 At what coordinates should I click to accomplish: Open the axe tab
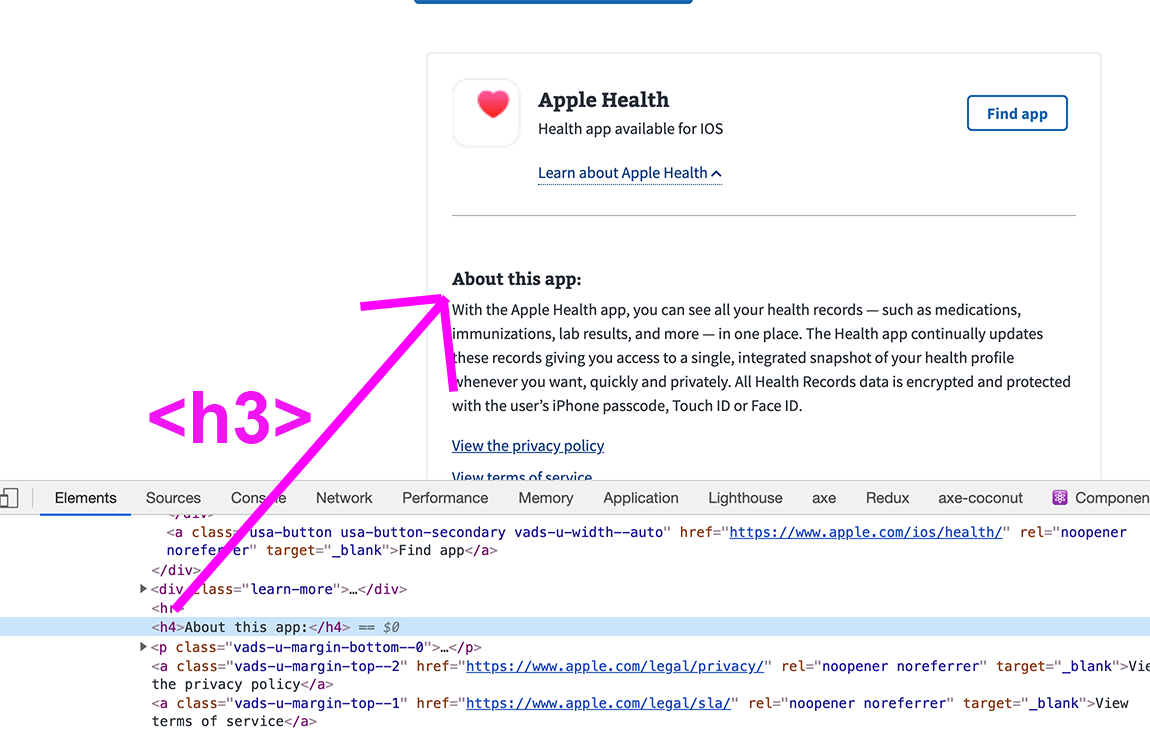(824, 498)
